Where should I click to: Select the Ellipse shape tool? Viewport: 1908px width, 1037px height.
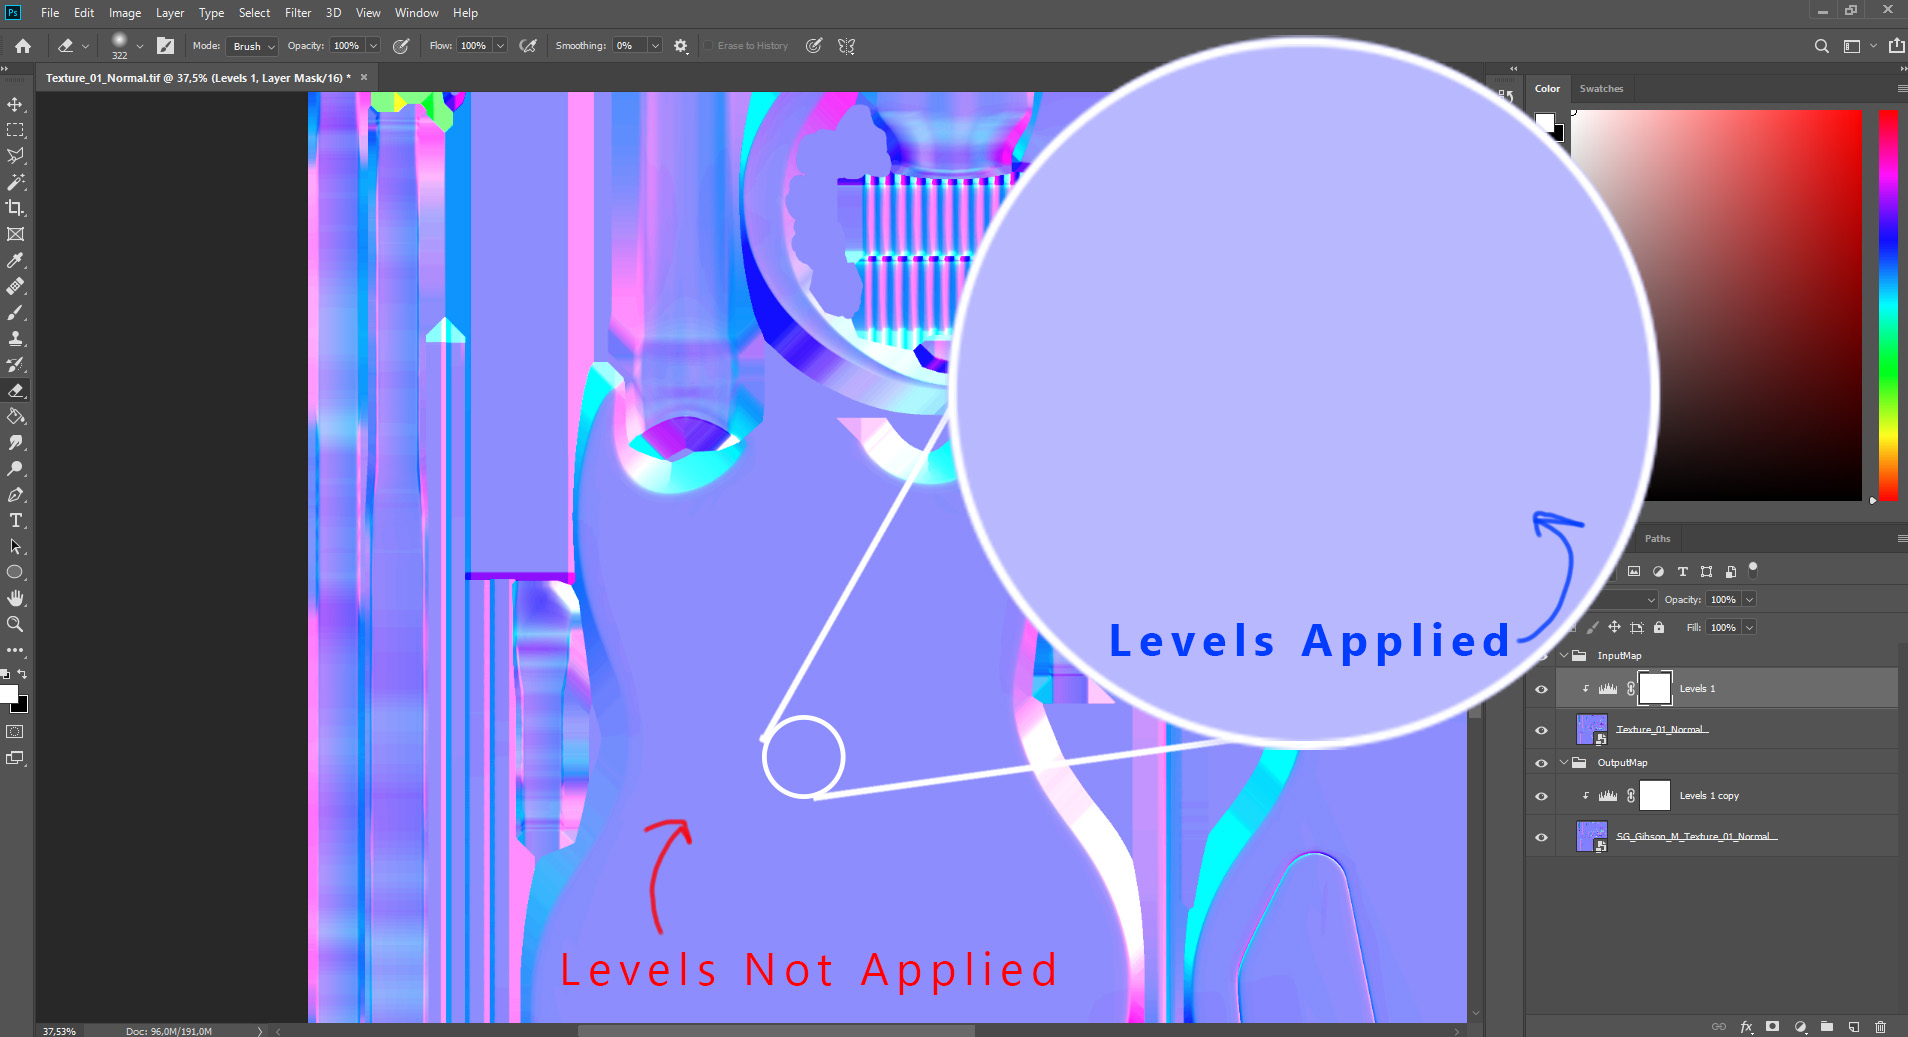[x=15, y=572]
